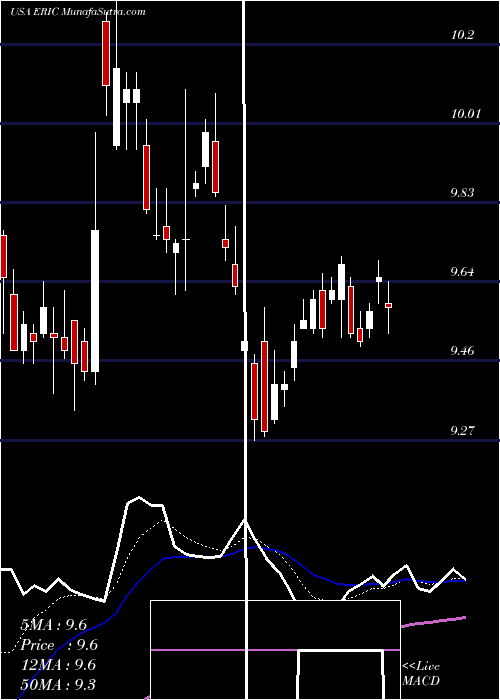Viewport: 500px width, 700px height.
Task: Click the 9.27 price level label
Action: click(464, 430)
